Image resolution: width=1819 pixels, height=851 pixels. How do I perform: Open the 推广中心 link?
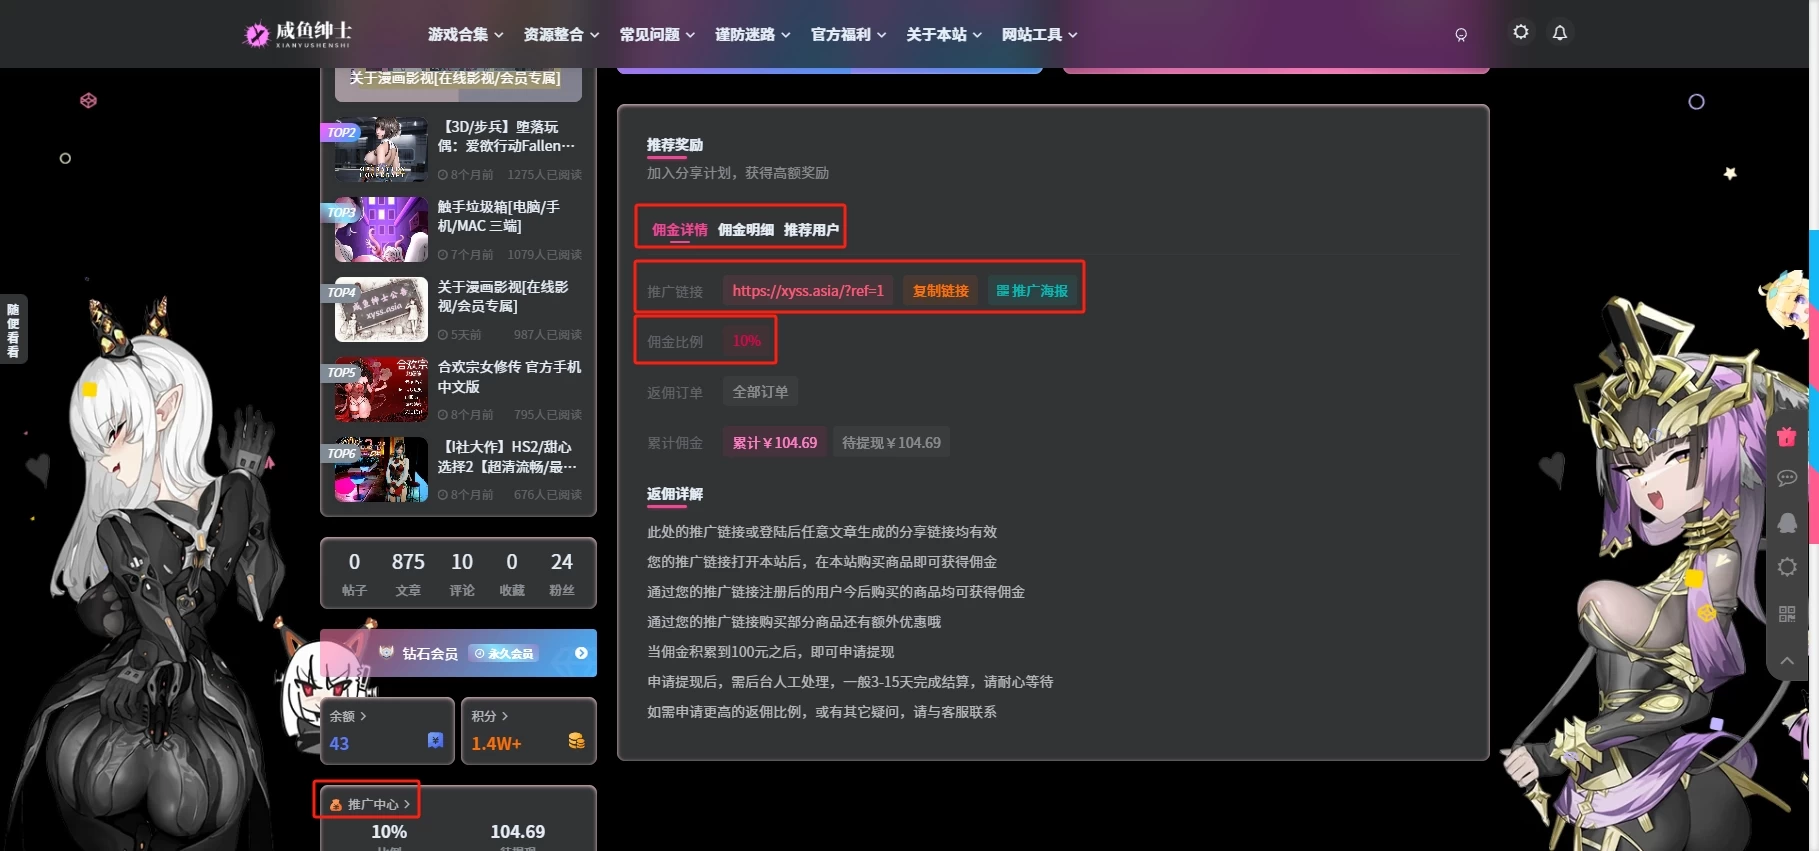point(370,804)
